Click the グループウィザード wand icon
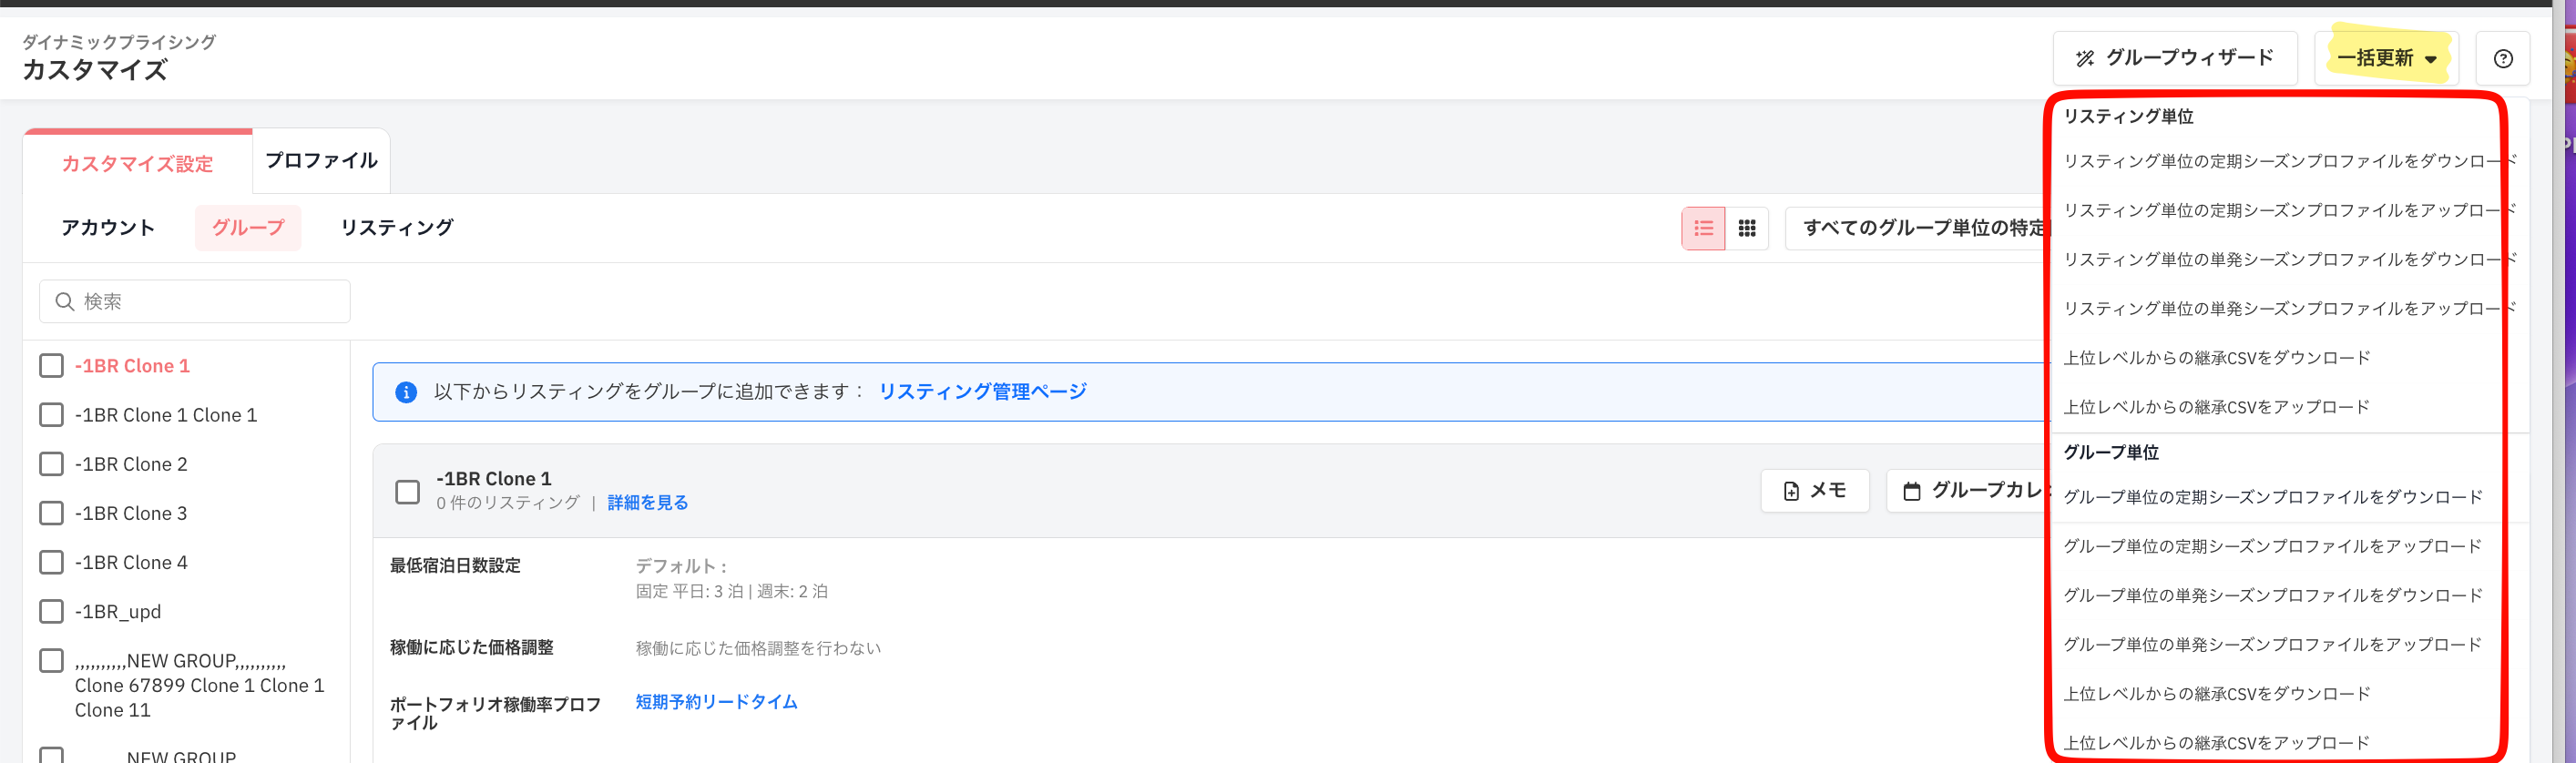The height and width of the screenshot is (763, 2576). pos(2085,59)
